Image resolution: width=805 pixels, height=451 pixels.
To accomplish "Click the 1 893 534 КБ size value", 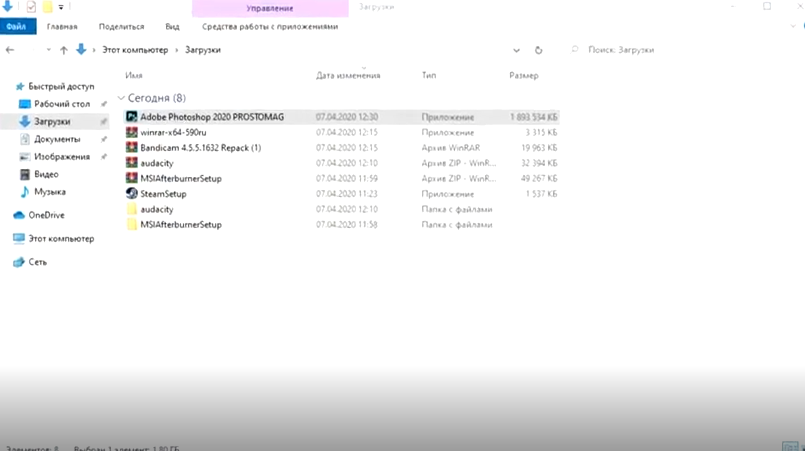I will click(533, 117).
